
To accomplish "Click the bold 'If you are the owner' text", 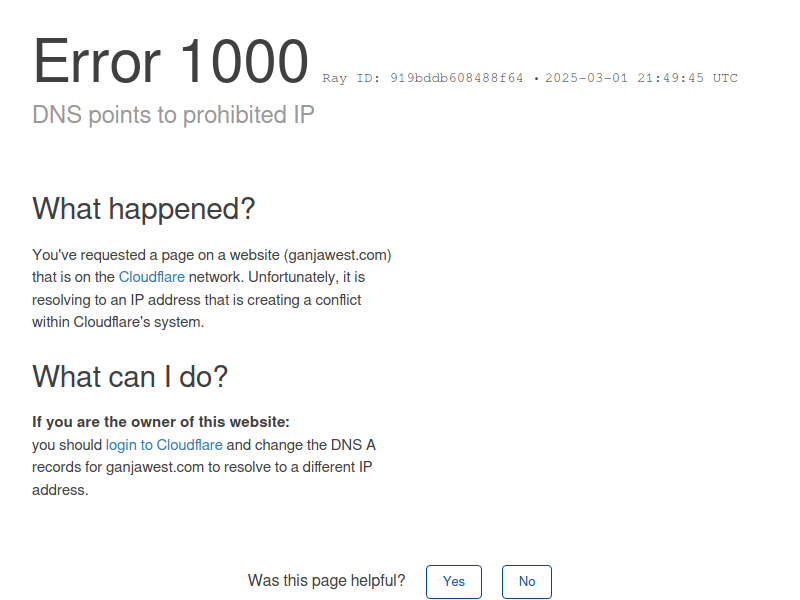I will [x=161, y=422].
